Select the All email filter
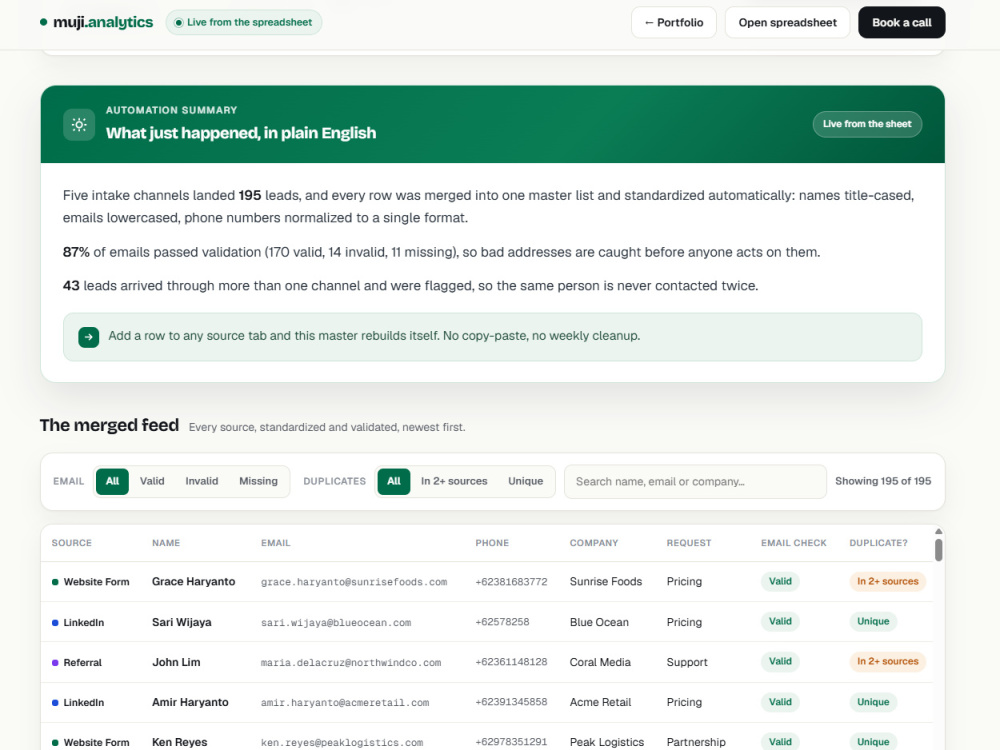The height and width of the screenshot is (750, 1000). coord(112,482)
